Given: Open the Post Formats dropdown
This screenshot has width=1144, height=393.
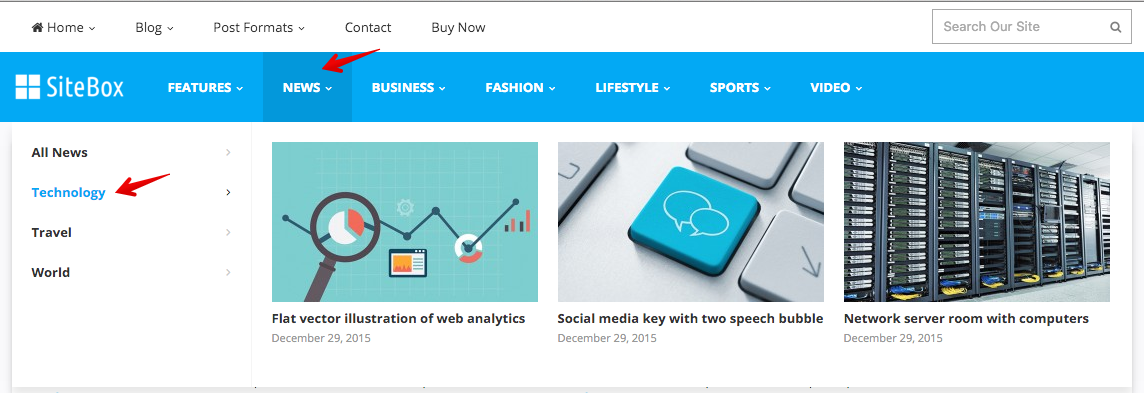Looking at the screenshot, I should tap(259, 28).
